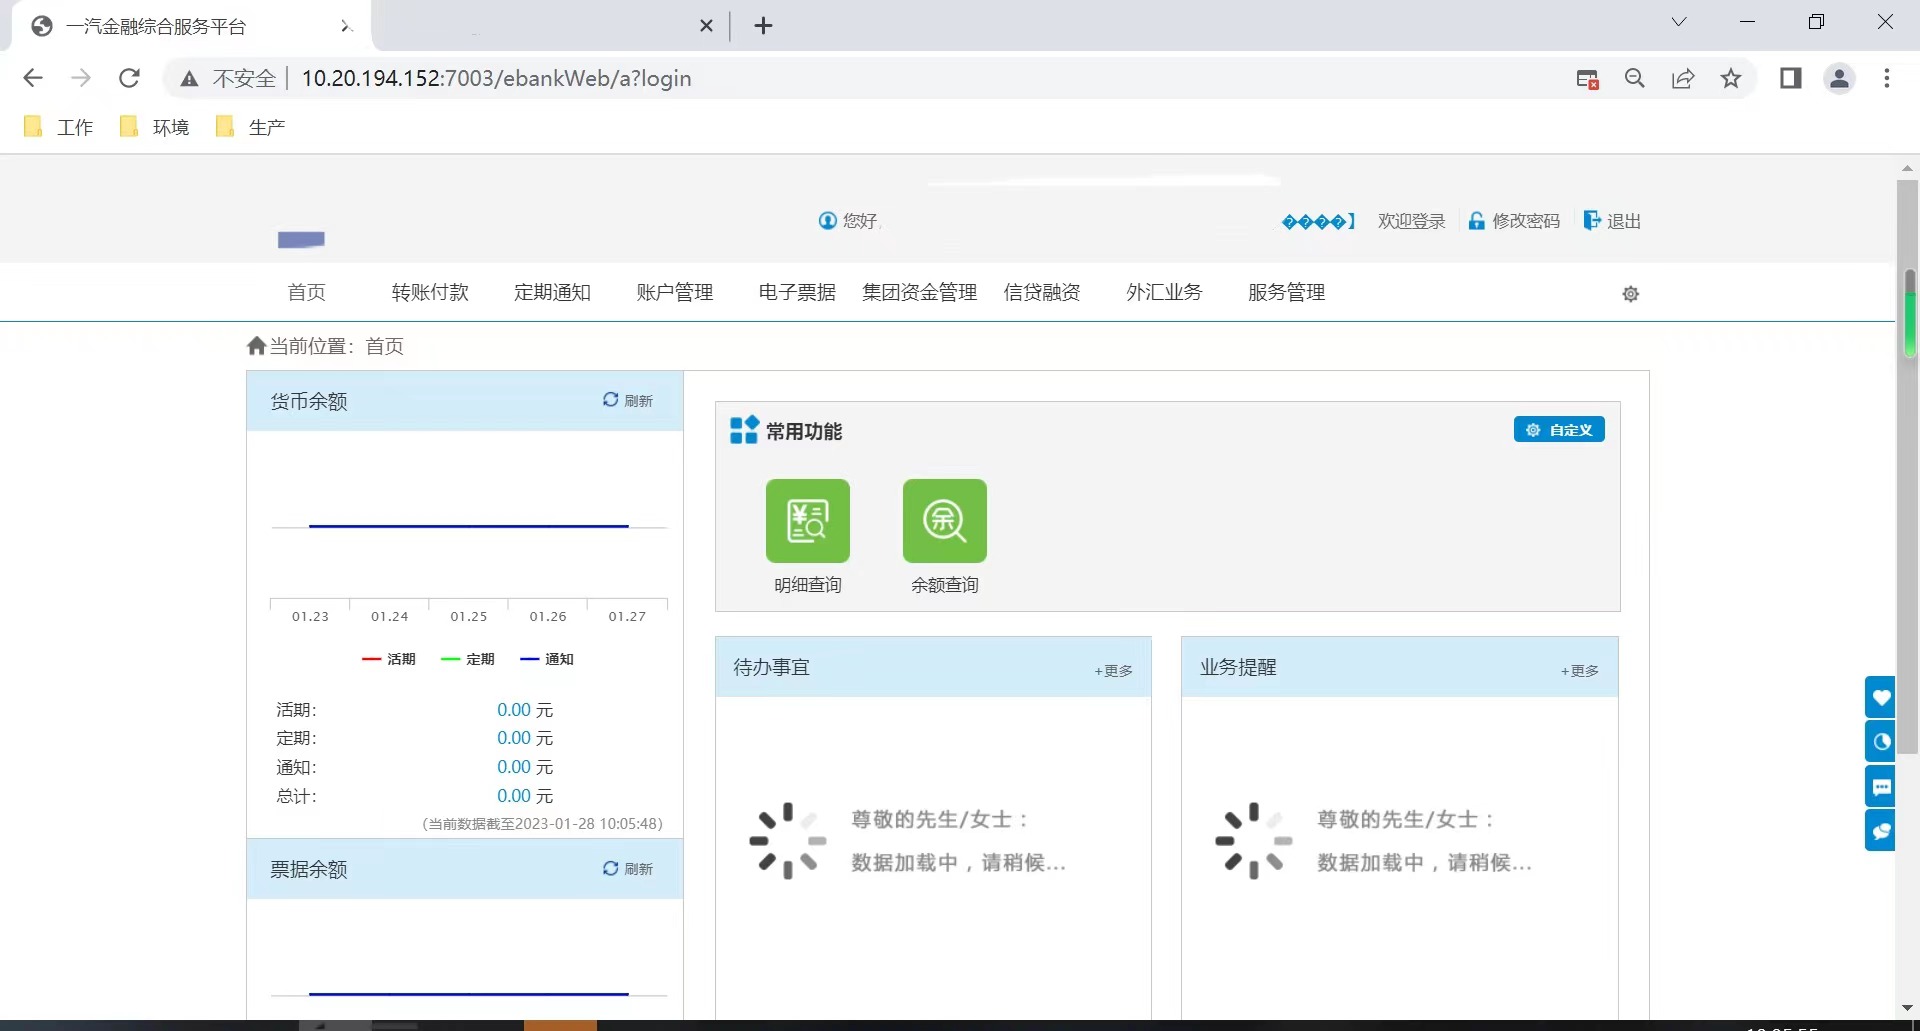Open the 工作 bookmark folder

coord(58,127)
